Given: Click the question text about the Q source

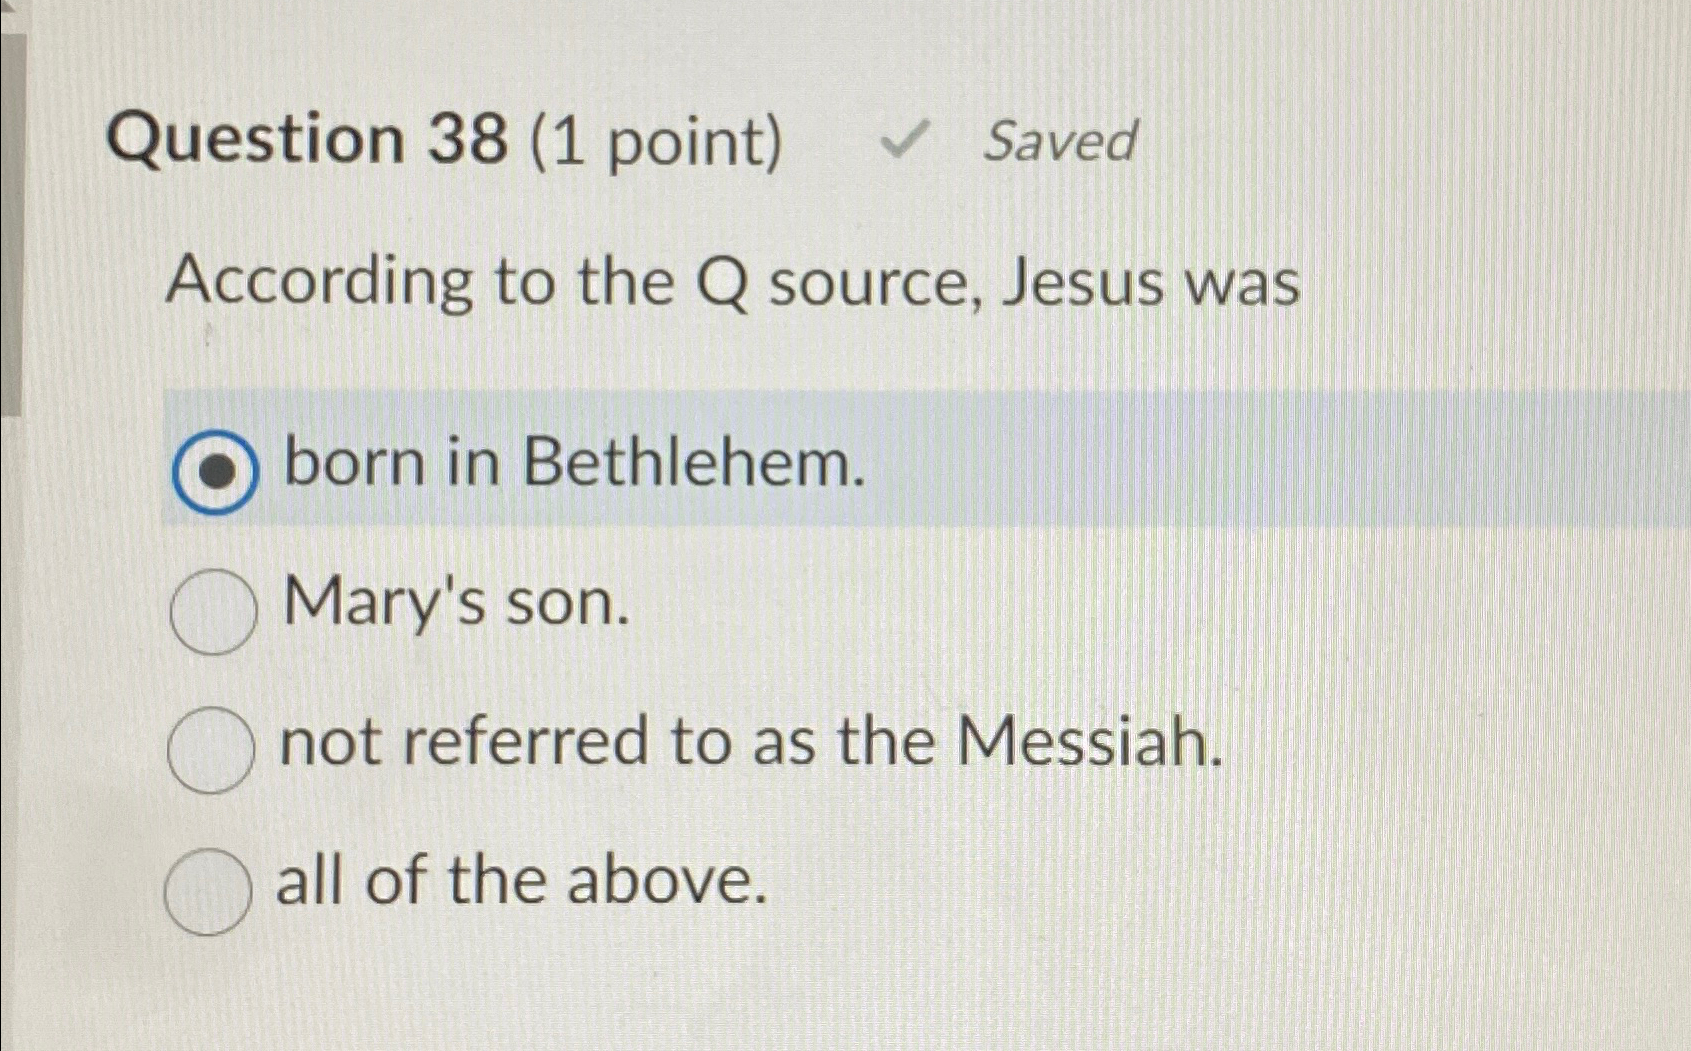Looking at the screenshot, I should tap(735, 285).
